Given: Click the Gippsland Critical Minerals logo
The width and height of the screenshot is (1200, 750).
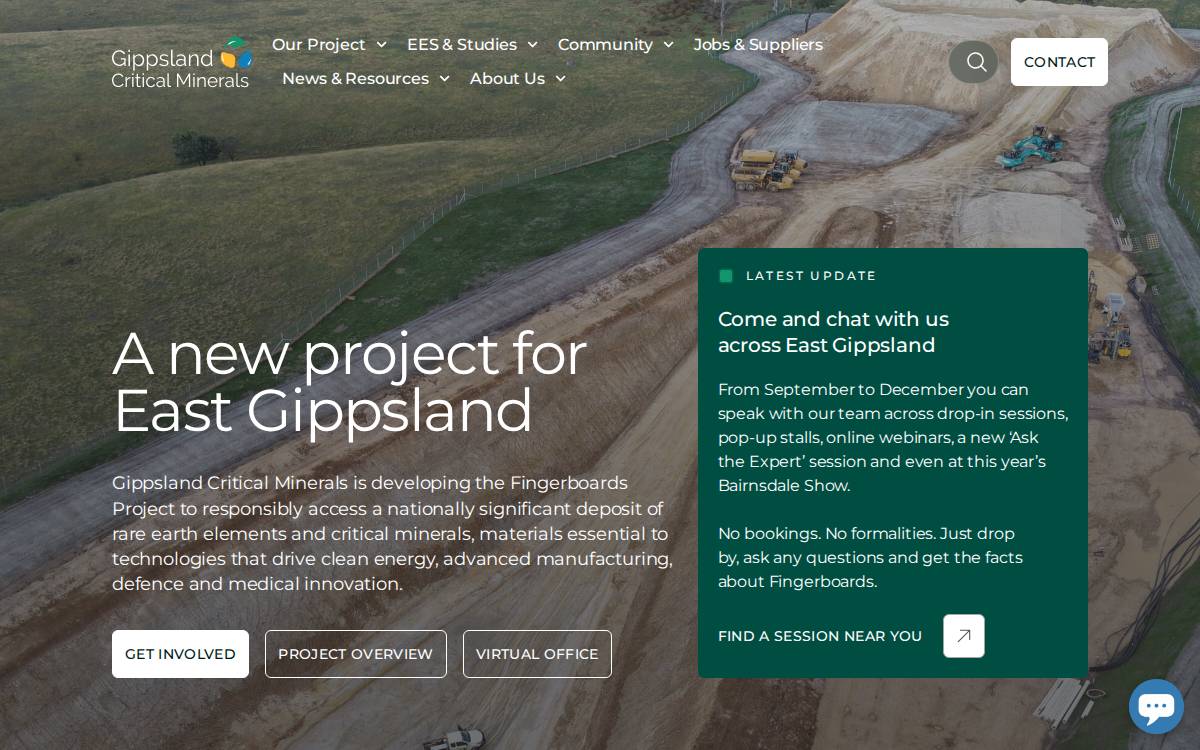Looking at the screenshot, I should [182, 62].
